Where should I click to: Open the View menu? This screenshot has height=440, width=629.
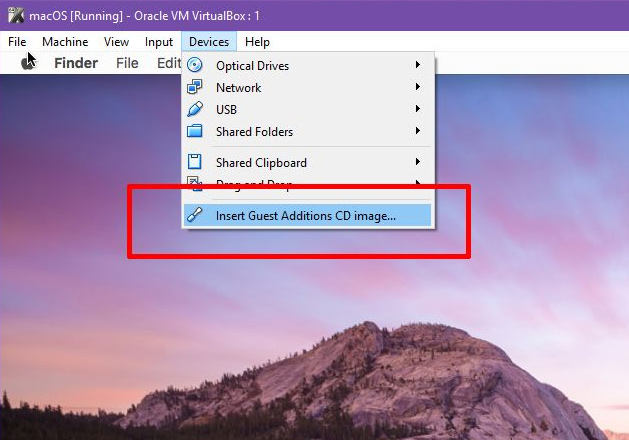[116, 42]
